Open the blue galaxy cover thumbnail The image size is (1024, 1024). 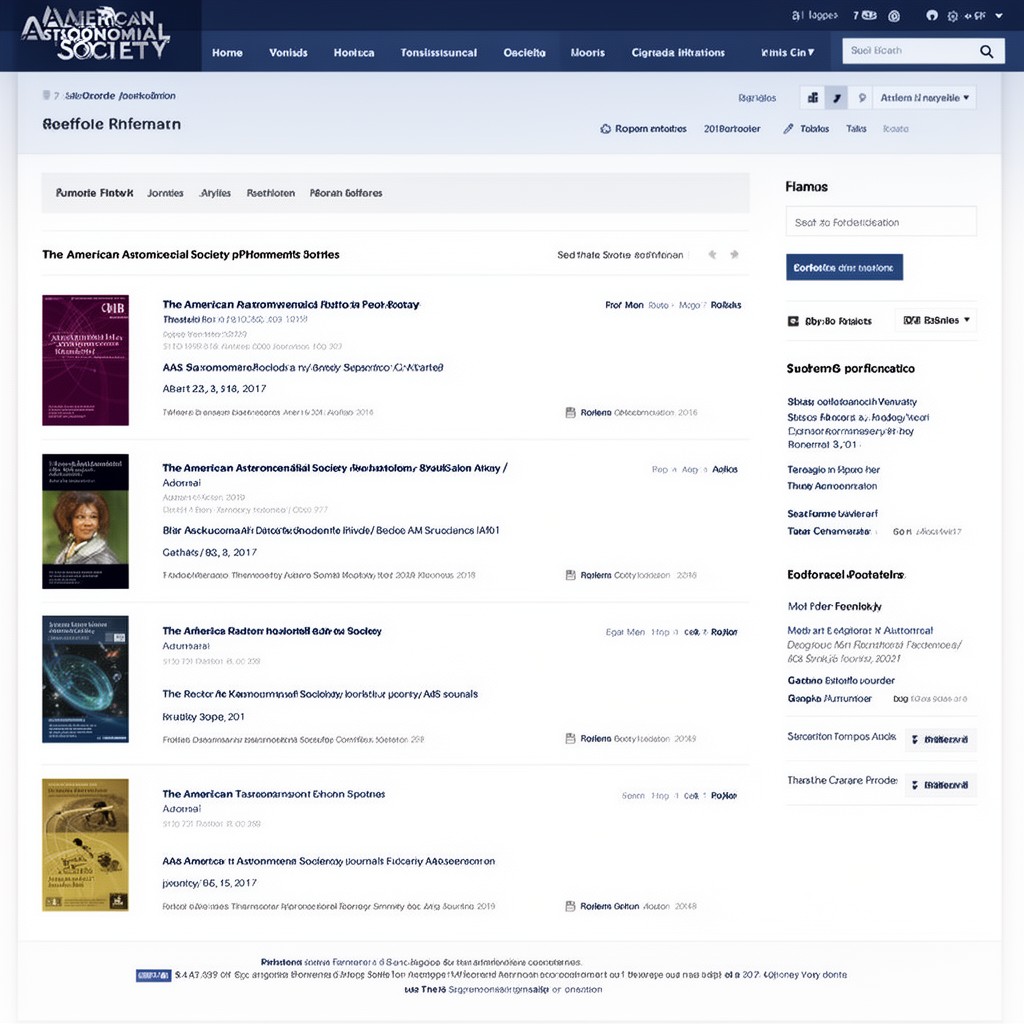(x=86, y=679)
